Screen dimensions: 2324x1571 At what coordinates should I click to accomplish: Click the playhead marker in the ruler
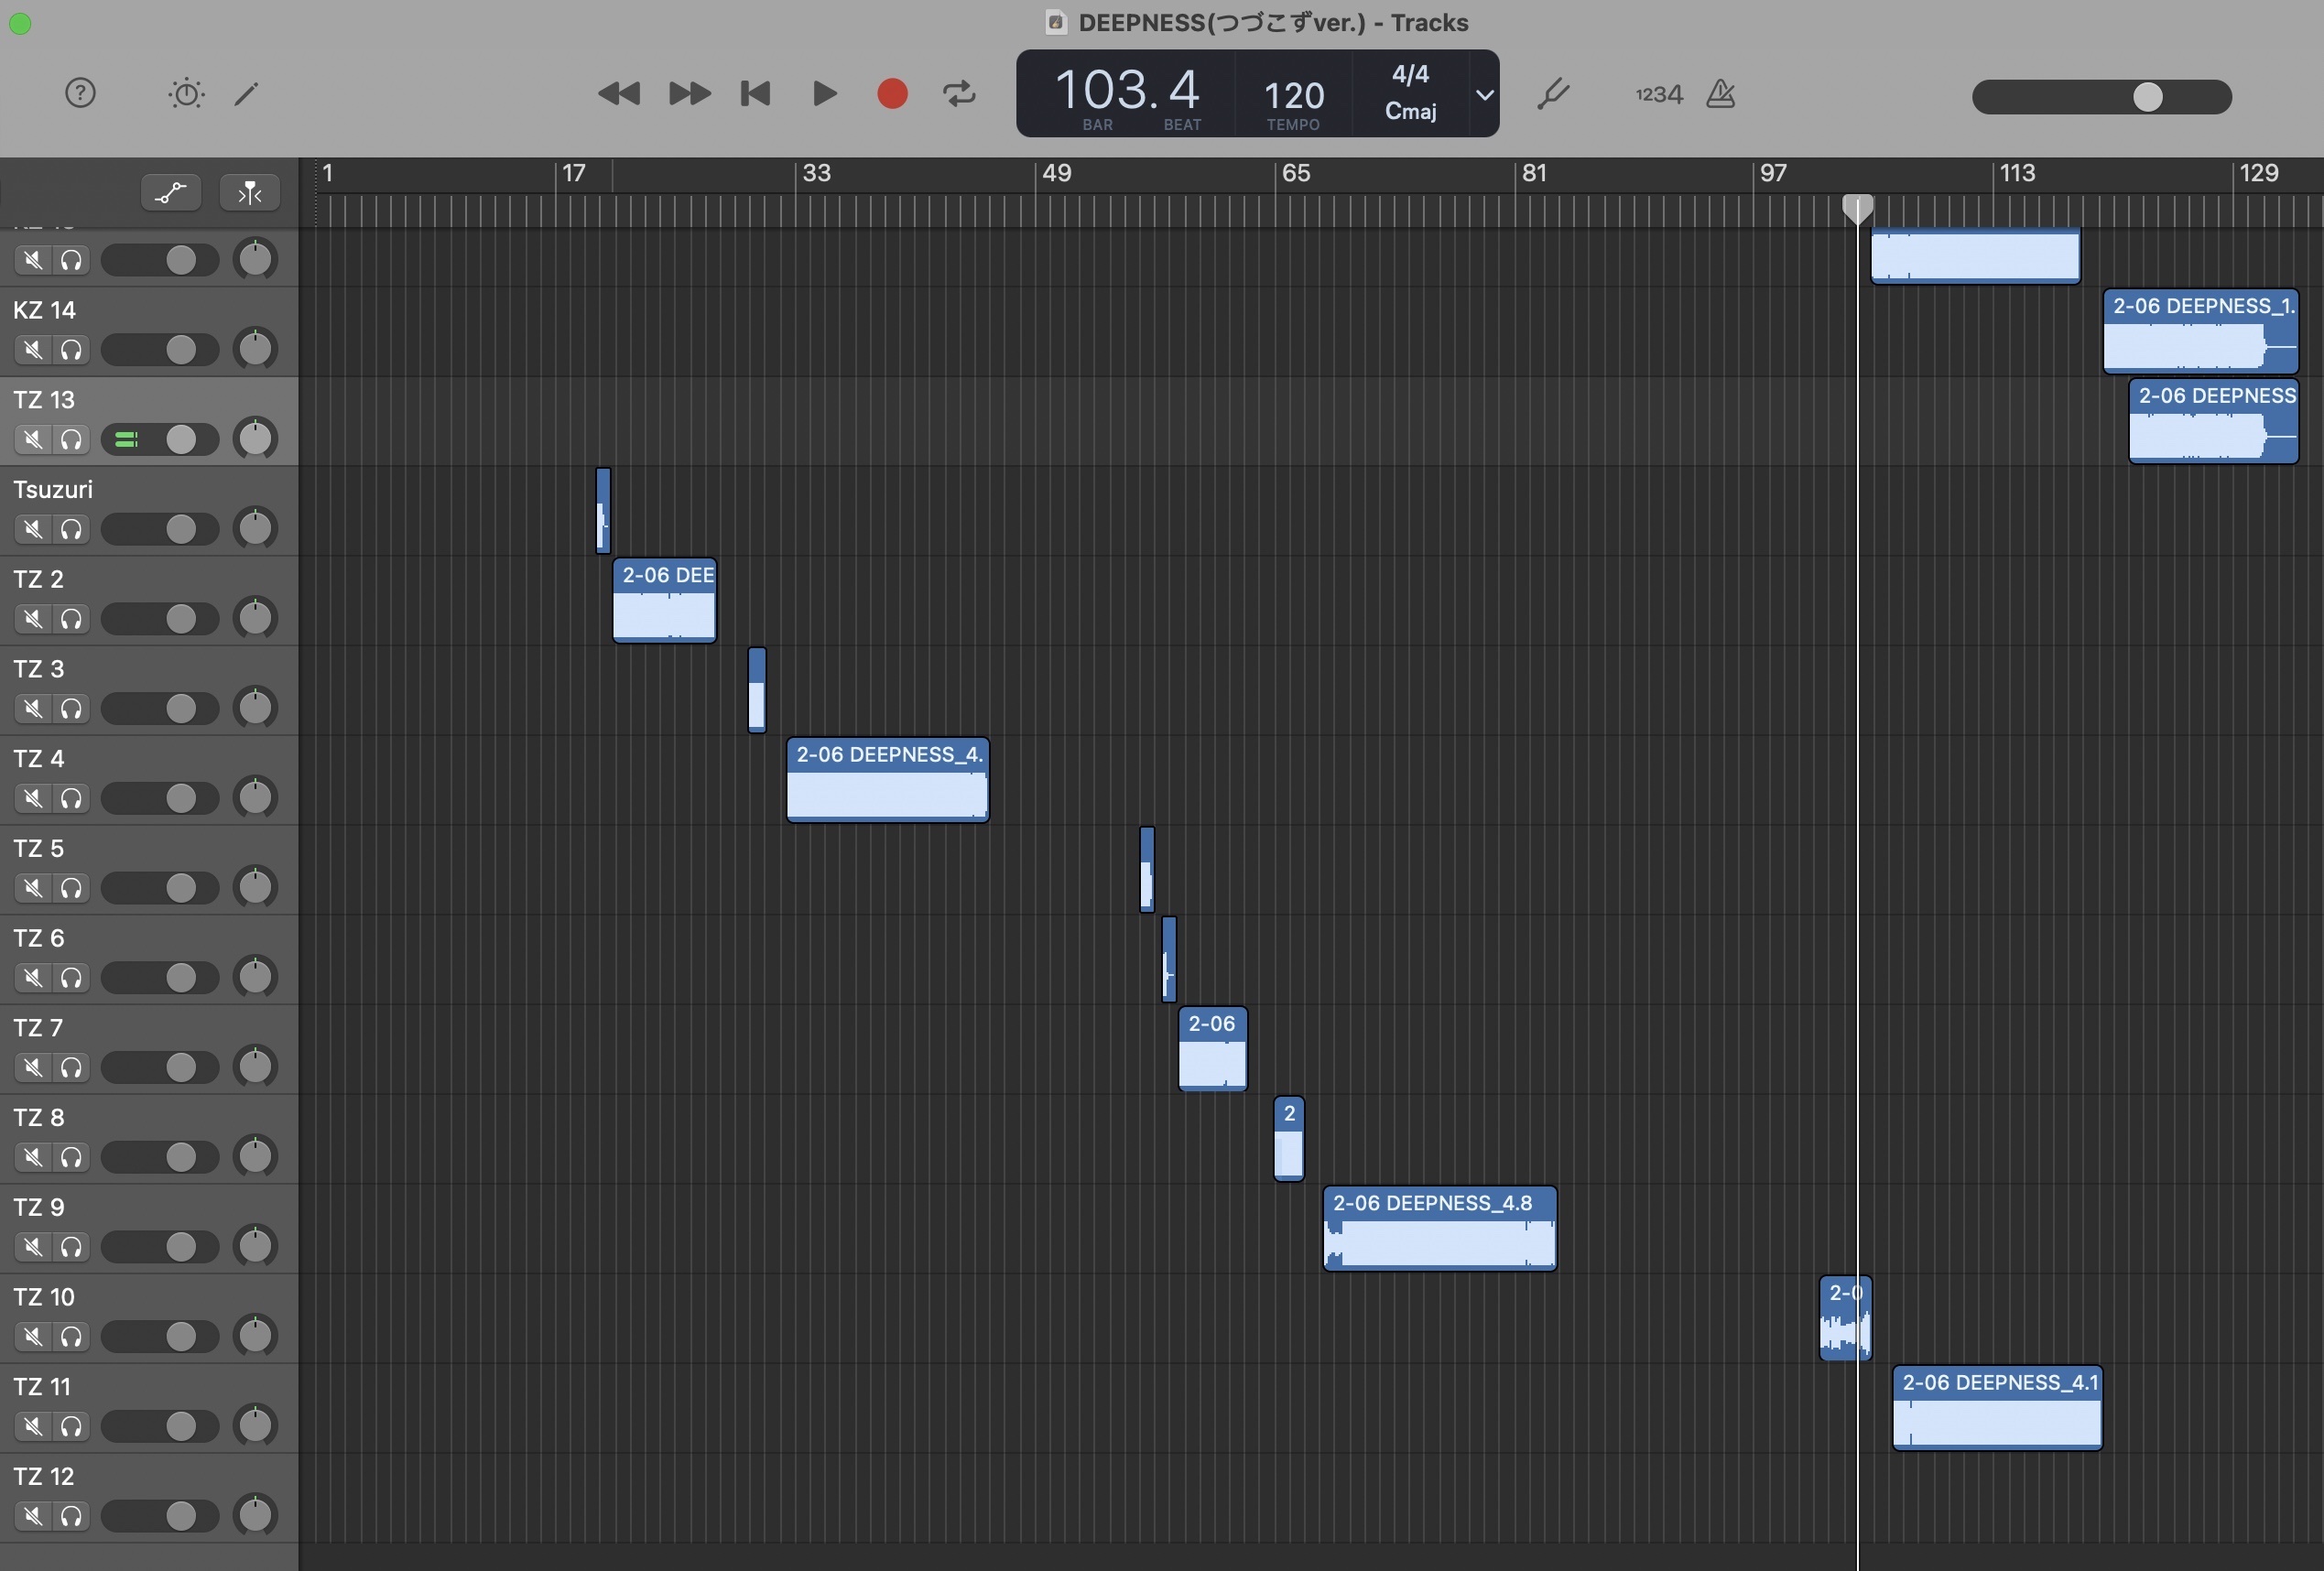tap(1858, 208)
